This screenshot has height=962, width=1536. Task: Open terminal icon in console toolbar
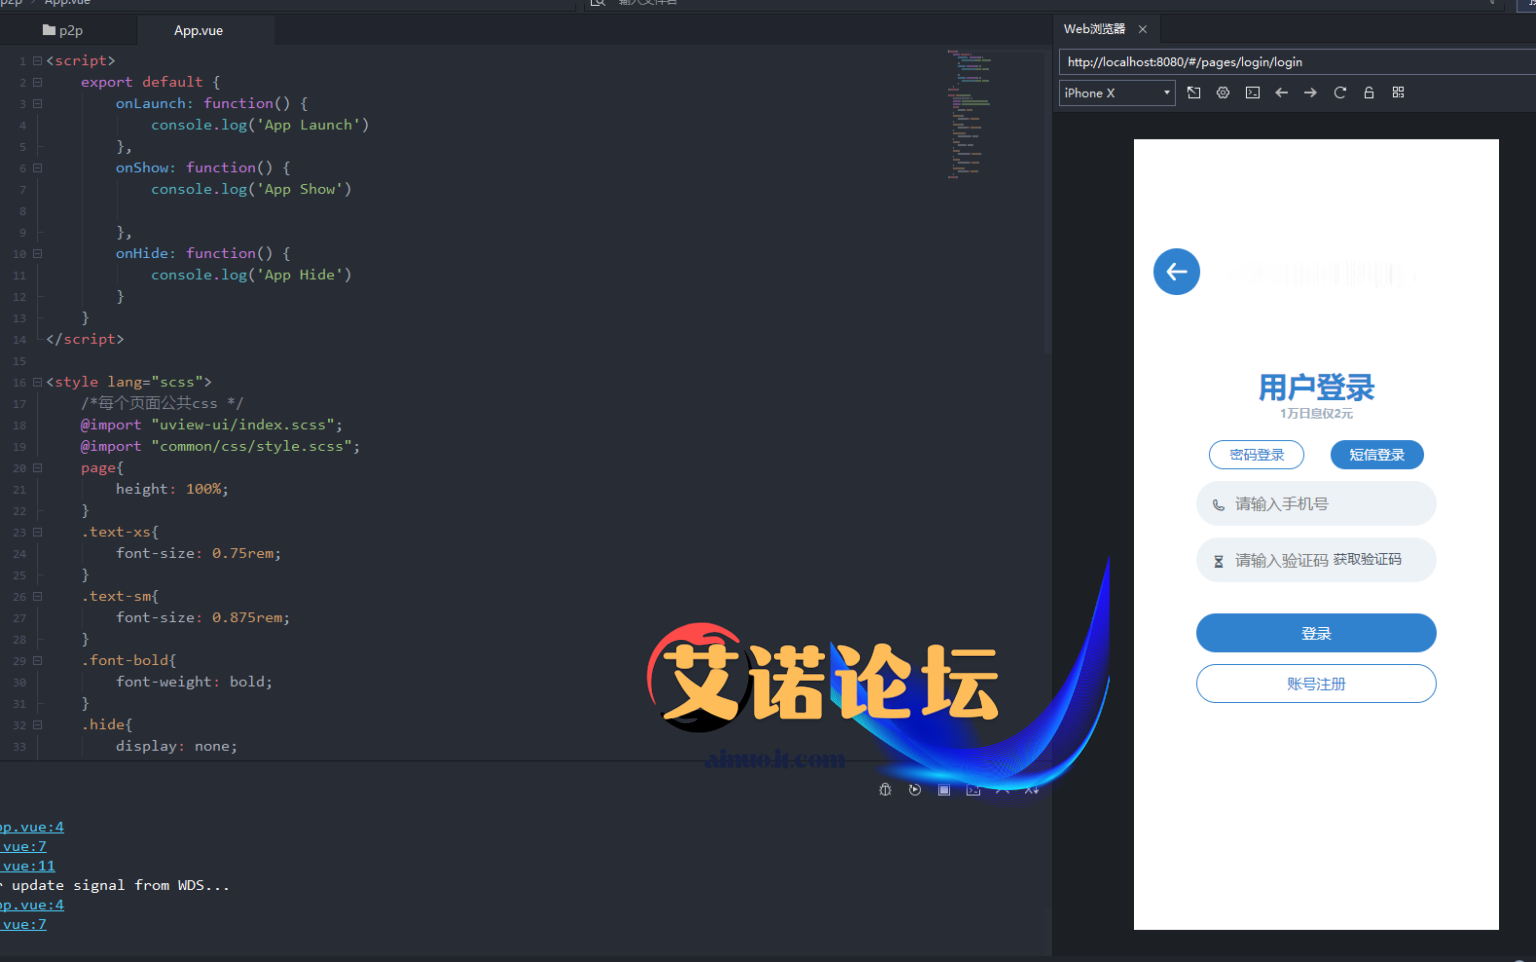point(973,790)
